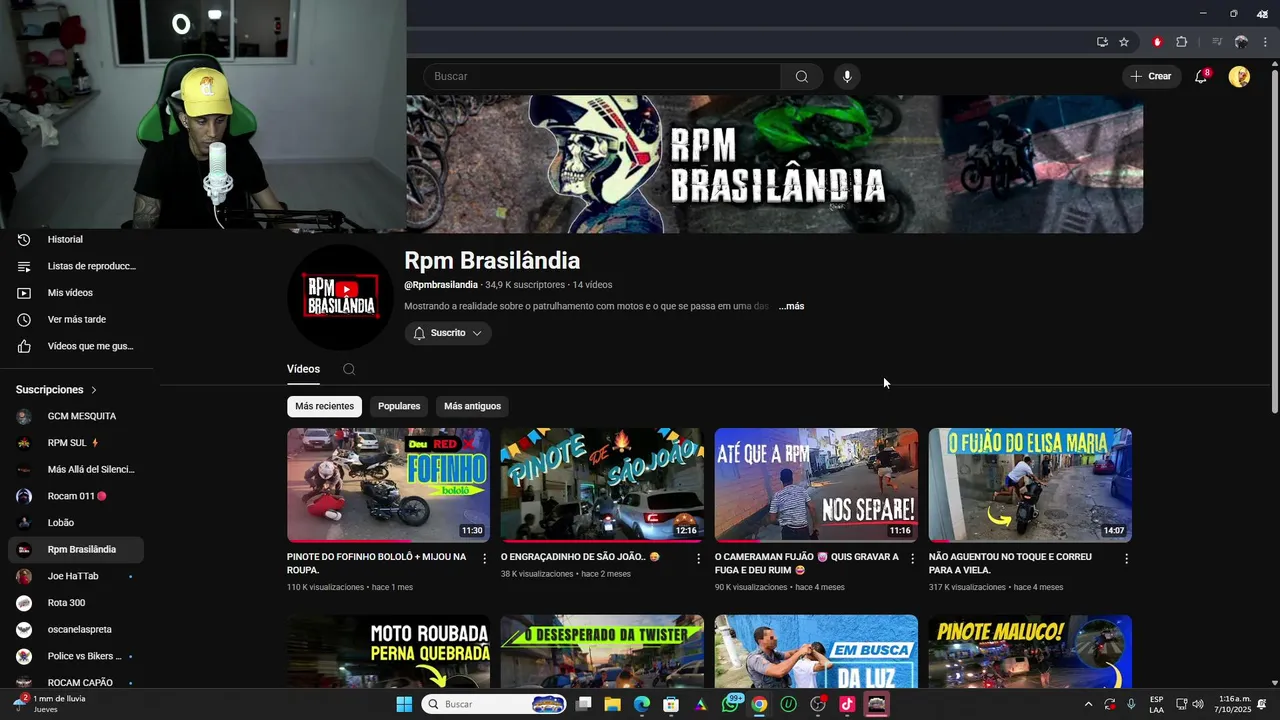
Task: Open Chrome profile avatar in toolbar
Action: coord(1241,42)
